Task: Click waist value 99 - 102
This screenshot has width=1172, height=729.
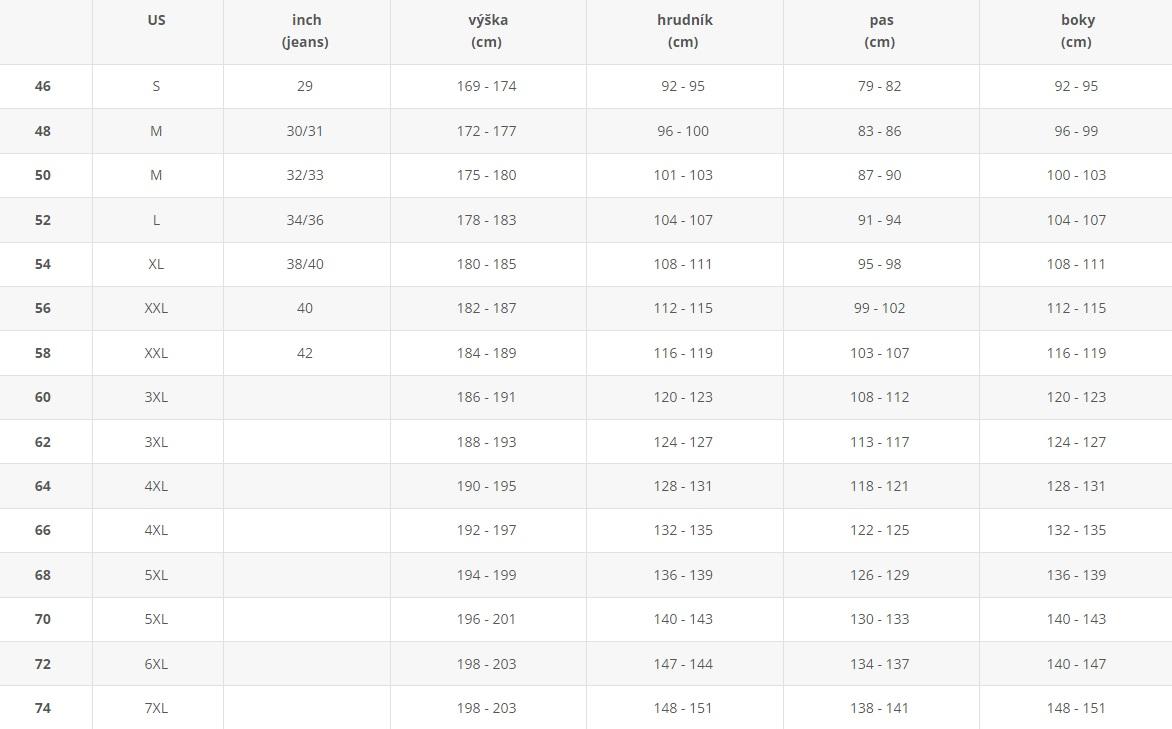Action: [x=880, y=308]
